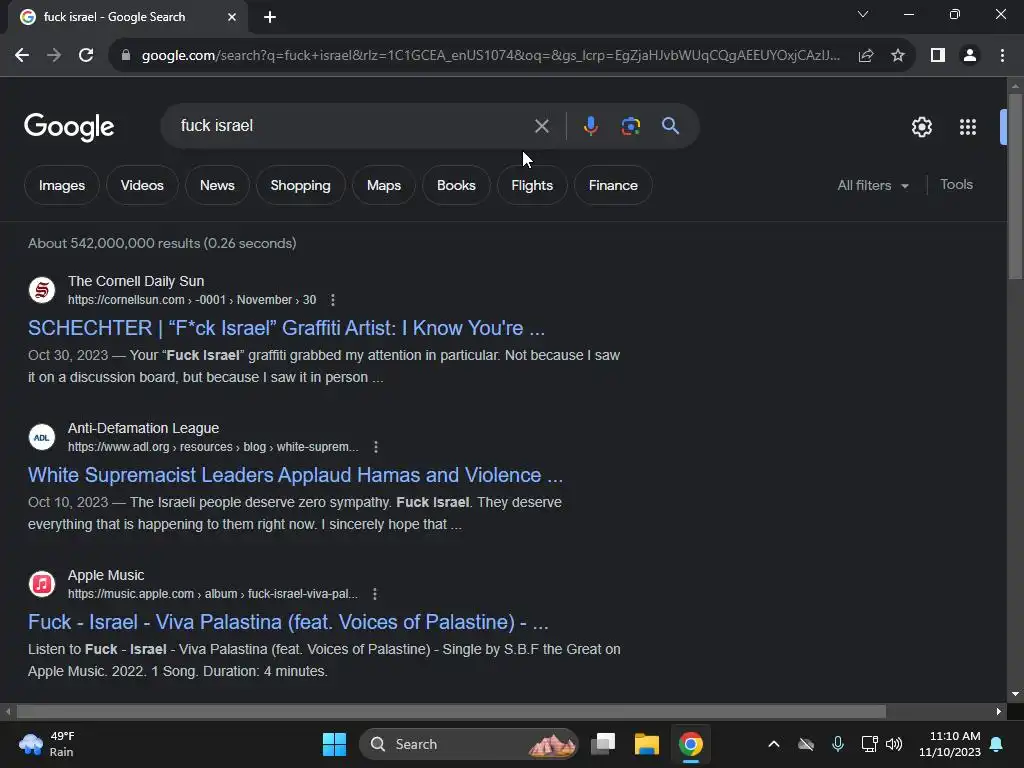
Task: Show hidden system tray icons
Action: (x=774, y=744)
